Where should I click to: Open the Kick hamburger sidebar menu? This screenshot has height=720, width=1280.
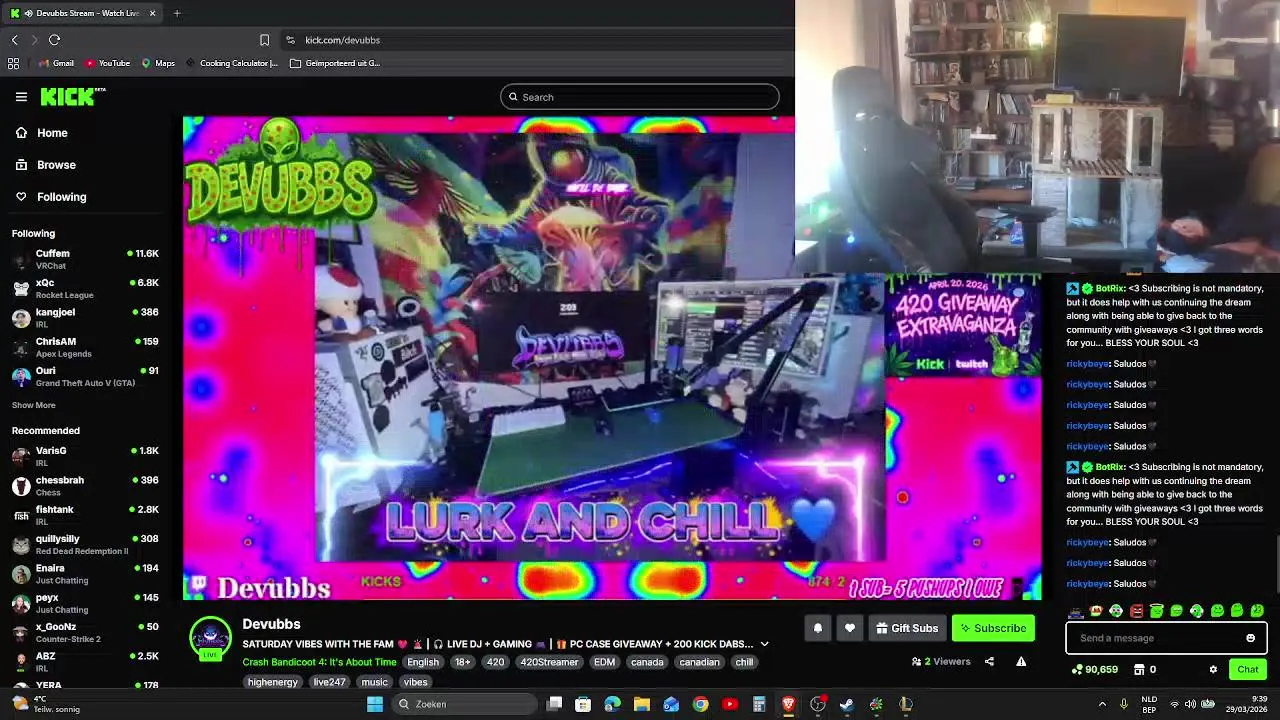[x=21, y=97]
